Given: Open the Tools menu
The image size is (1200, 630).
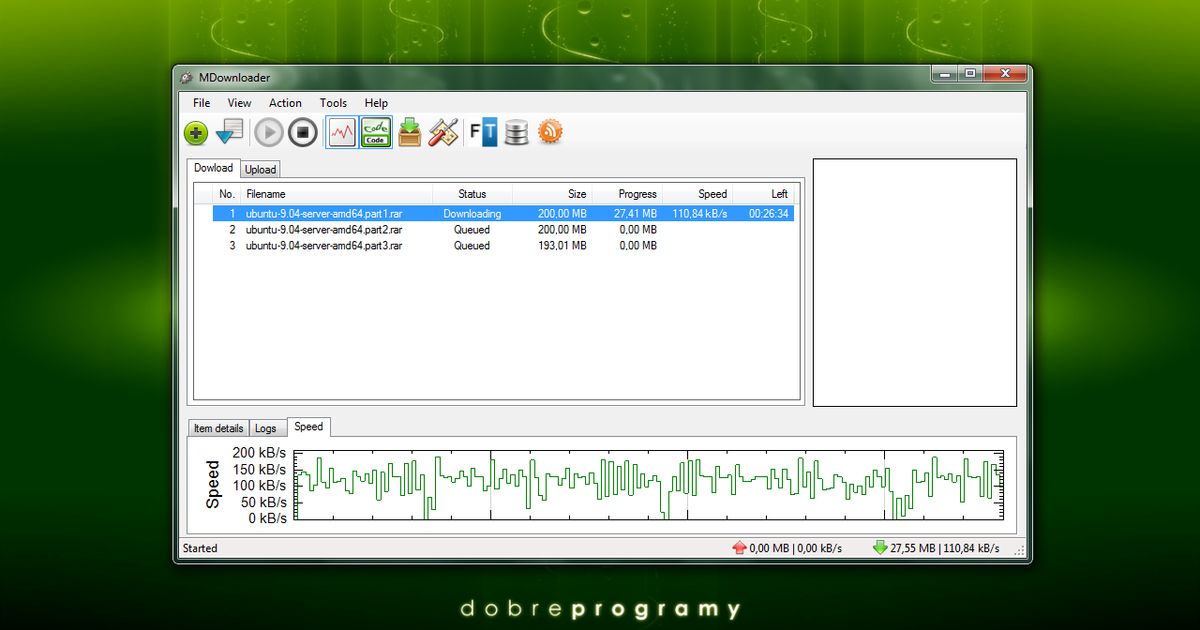Looking at the screenshot, I should coord(333,103).
